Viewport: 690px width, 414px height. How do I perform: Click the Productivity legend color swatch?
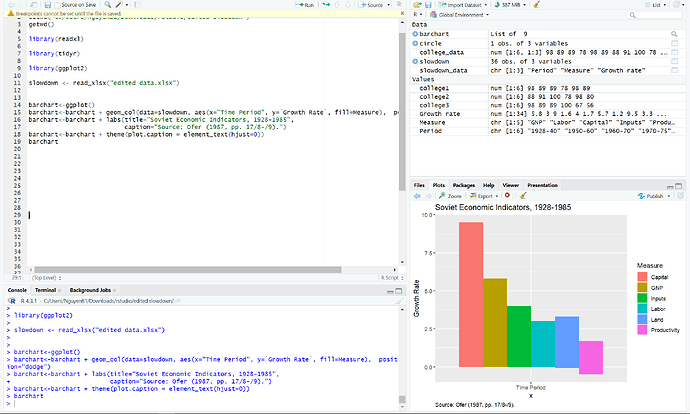click(x=642, y=330)
